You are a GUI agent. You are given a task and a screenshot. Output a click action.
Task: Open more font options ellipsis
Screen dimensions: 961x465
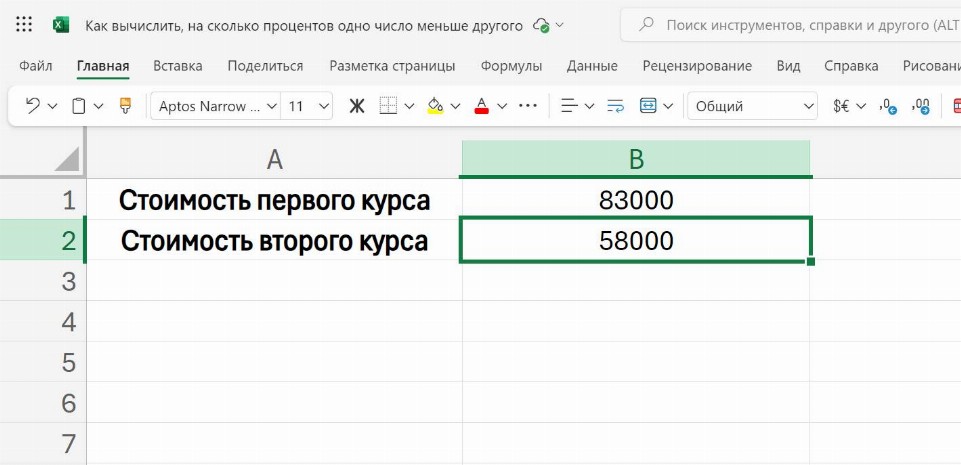click(x=528, y=105)
